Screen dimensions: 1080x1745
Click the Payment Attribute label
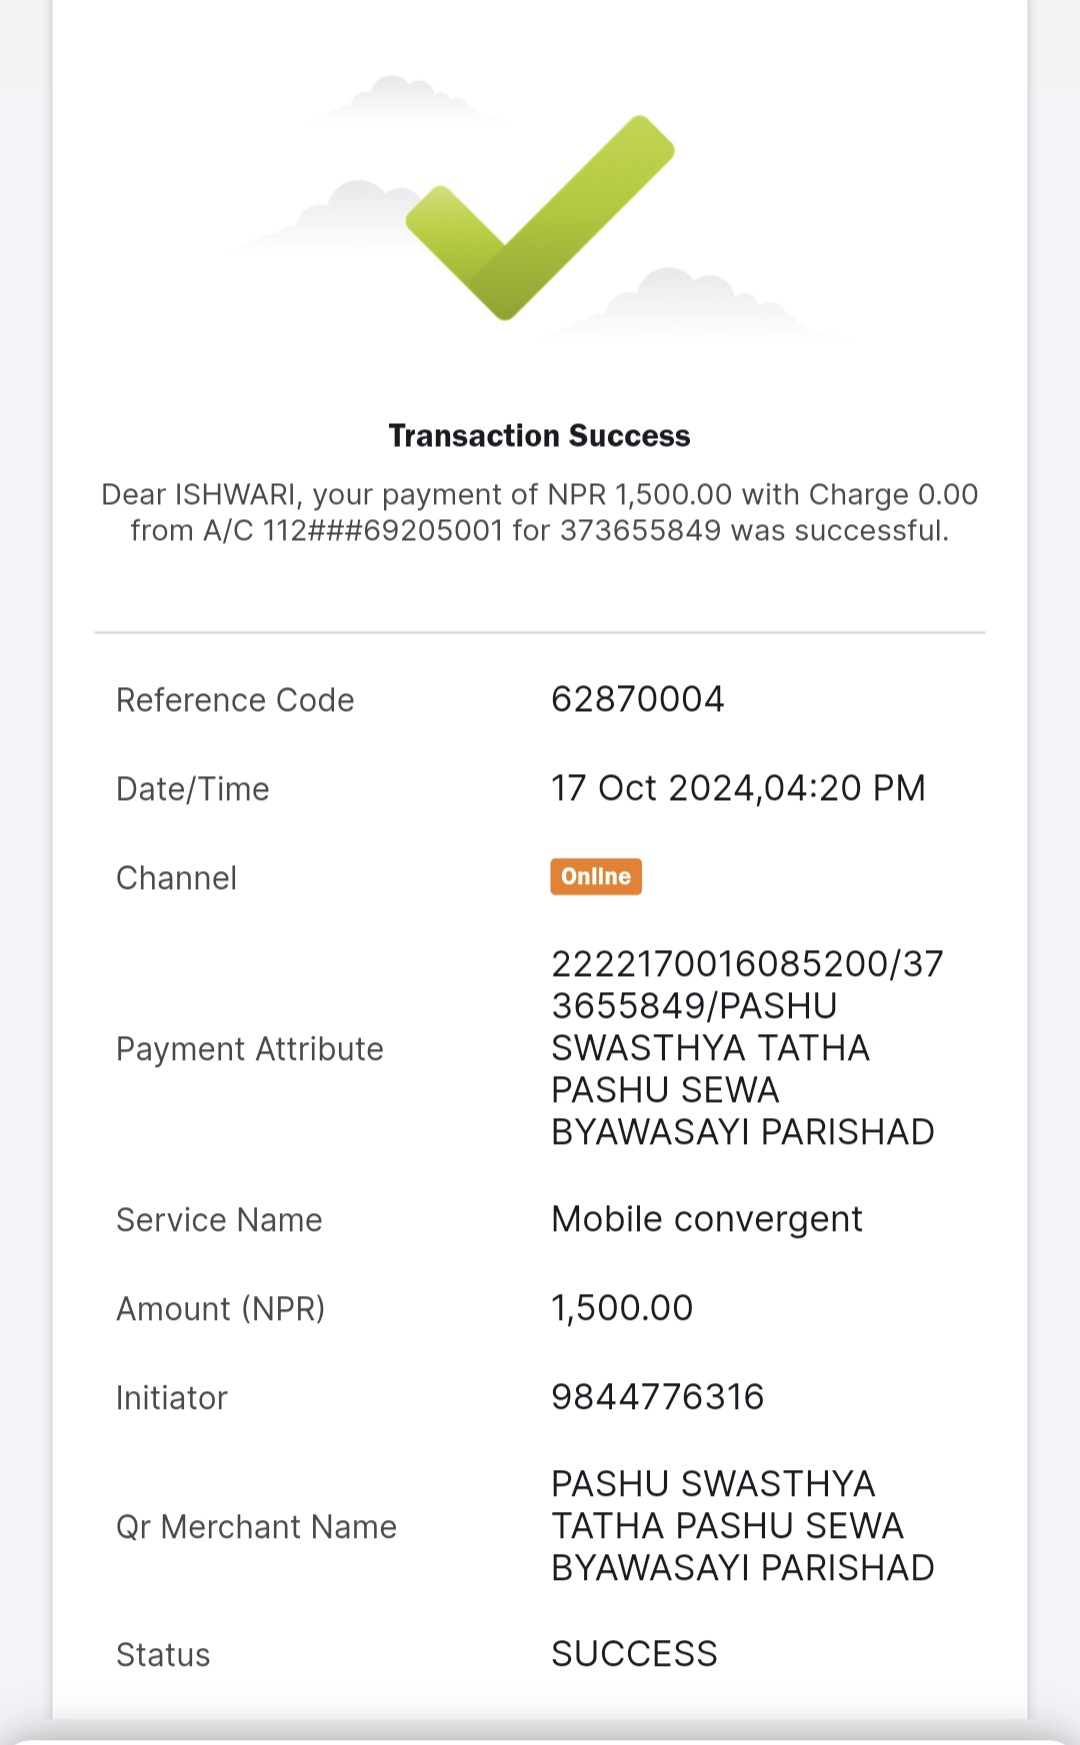pyautogui.click(x=250, y=1049)
